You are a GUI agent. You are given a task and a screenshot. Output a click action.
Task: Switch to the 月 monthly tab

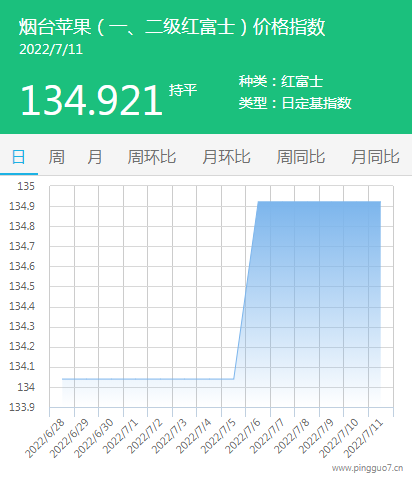click(95, 157)
